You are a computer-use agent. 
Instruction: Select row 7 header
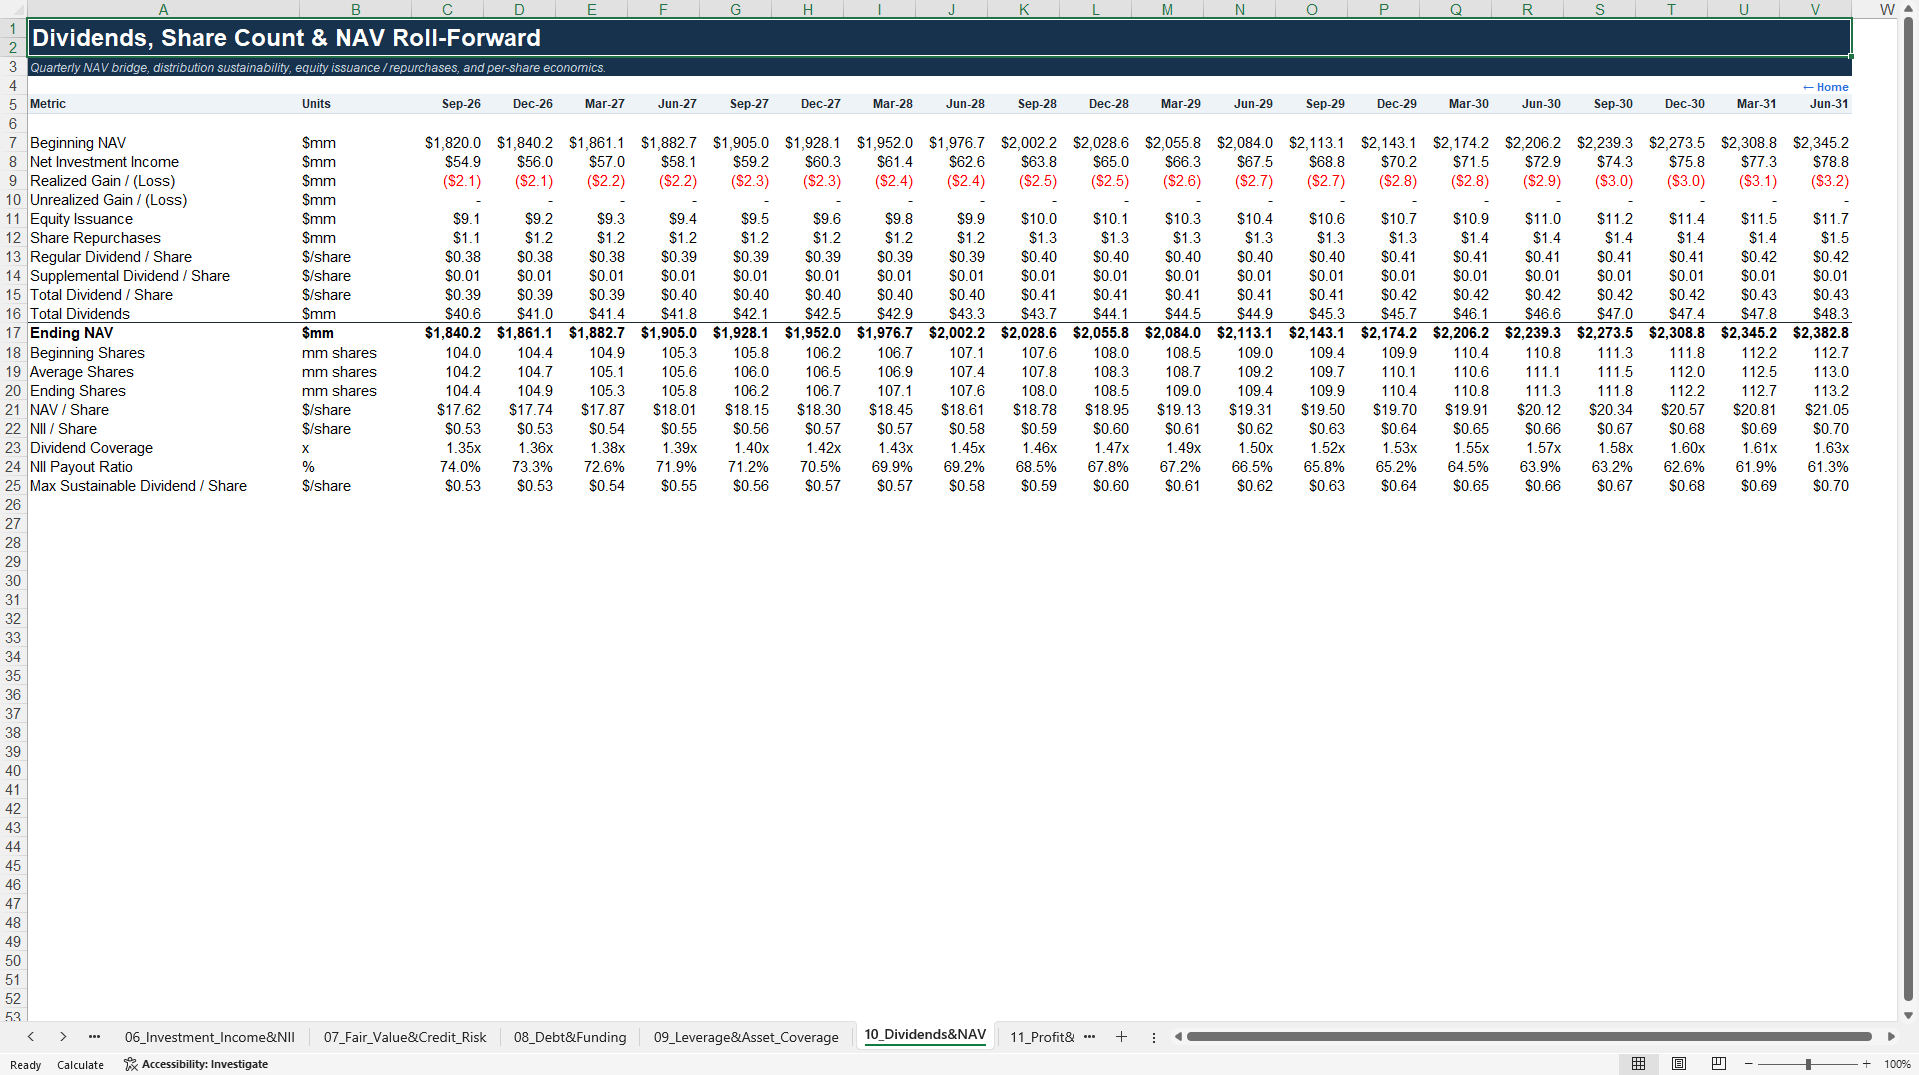13,143
